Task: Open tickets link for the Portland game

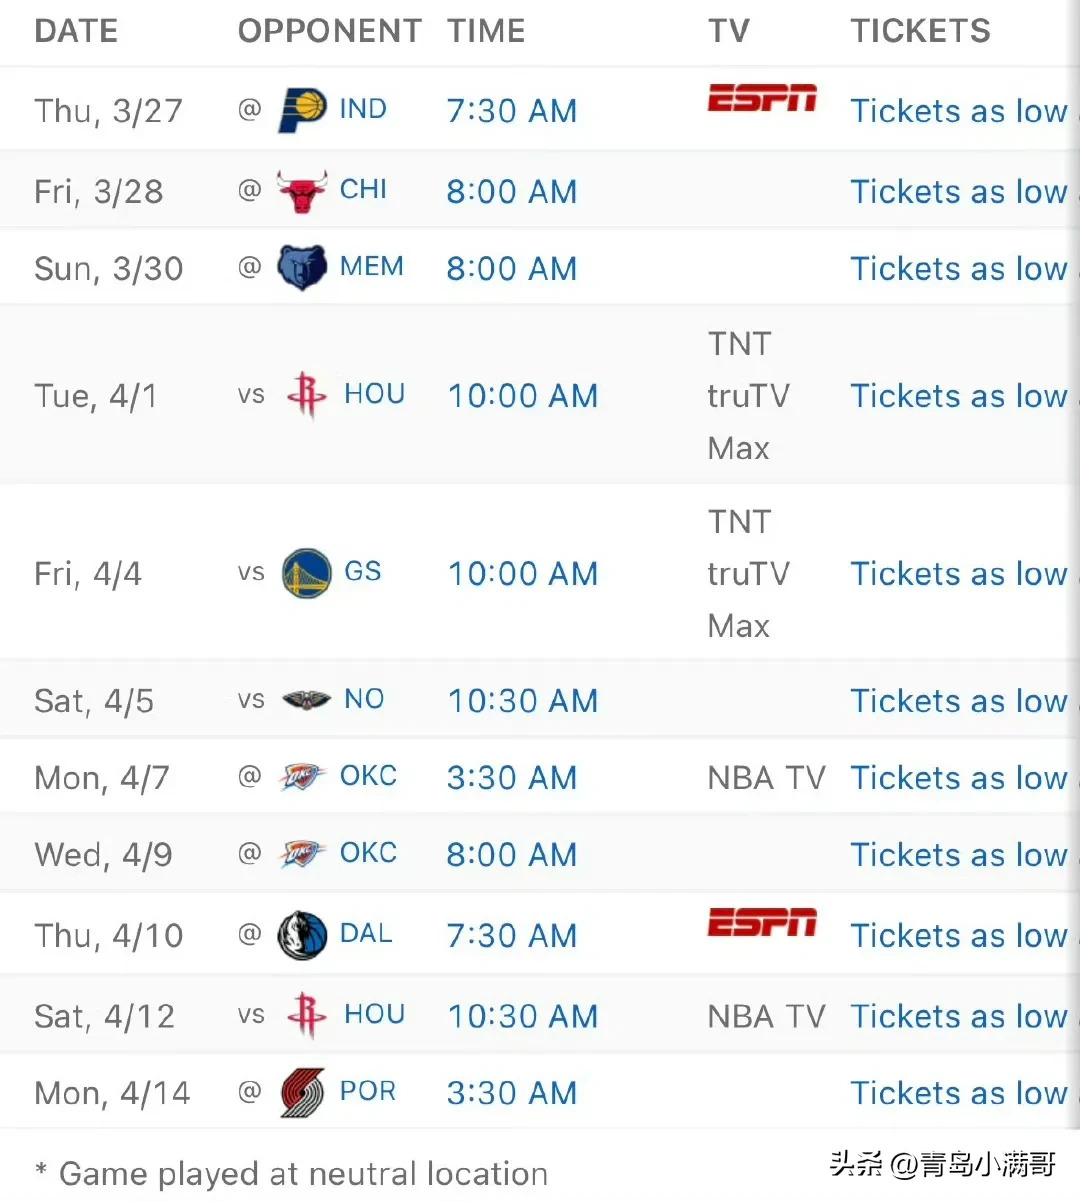Action: 958,1093
